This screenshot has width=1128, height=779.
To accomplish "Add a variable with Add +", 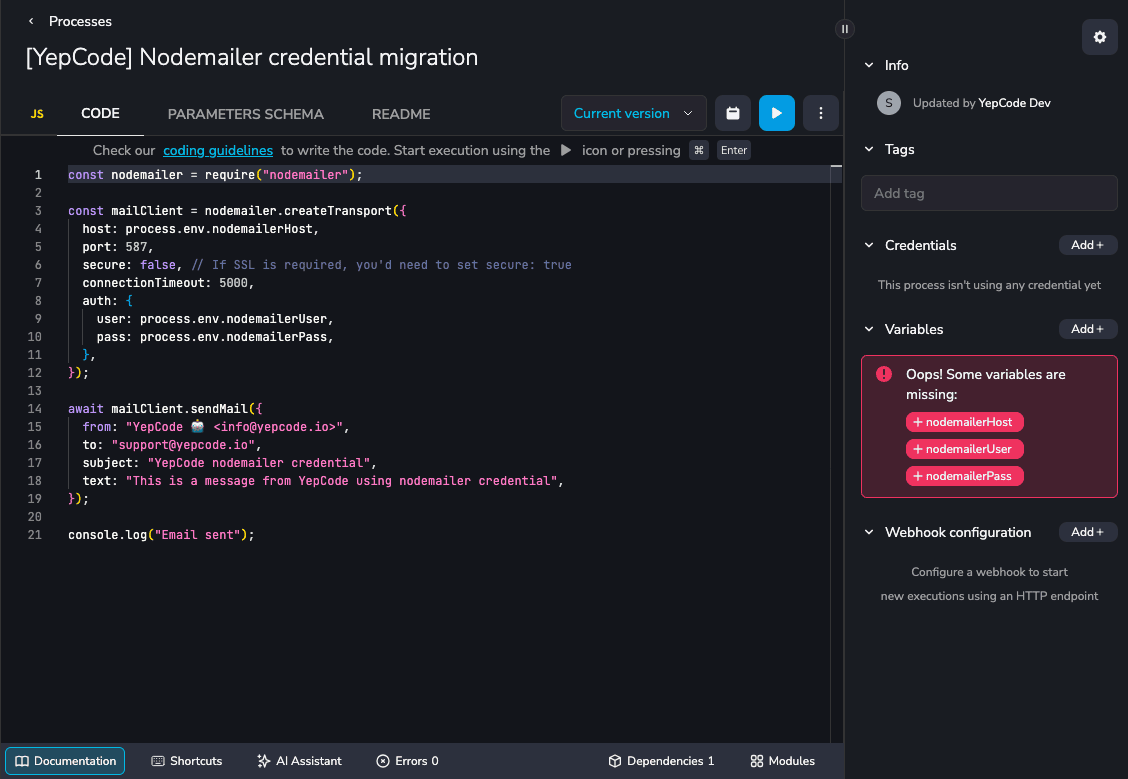I will click(1088, 329).
